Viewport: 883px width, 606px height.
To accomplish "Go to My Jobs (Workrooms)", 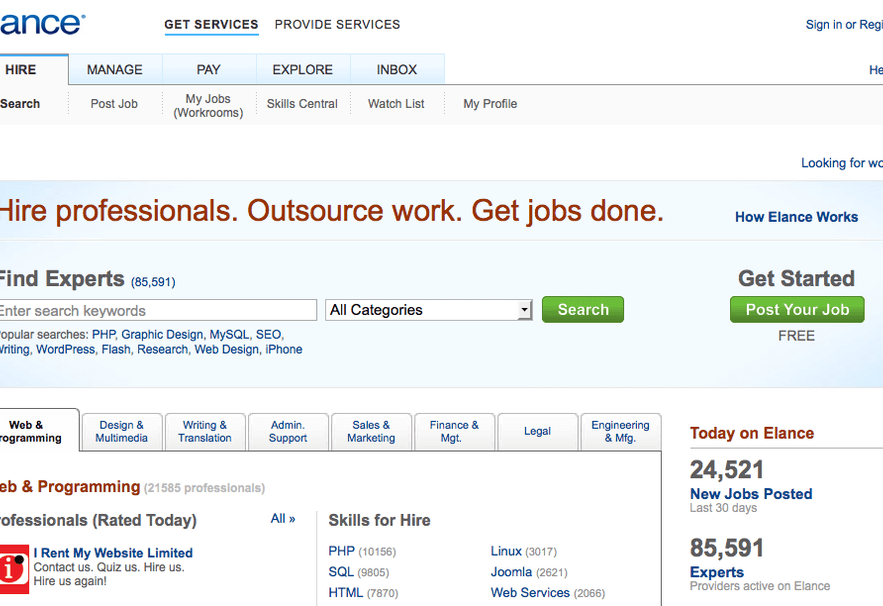I will pyautogui.click(x=208, y=105).
